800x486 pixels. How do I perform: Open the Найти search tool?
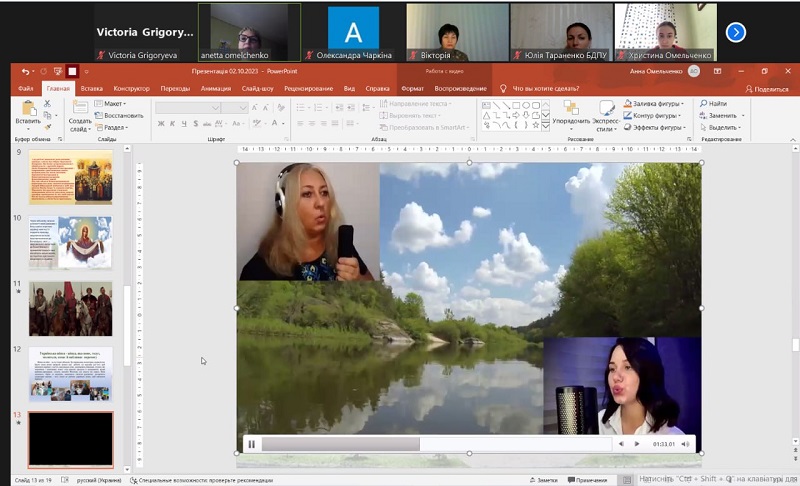point(713,104)
